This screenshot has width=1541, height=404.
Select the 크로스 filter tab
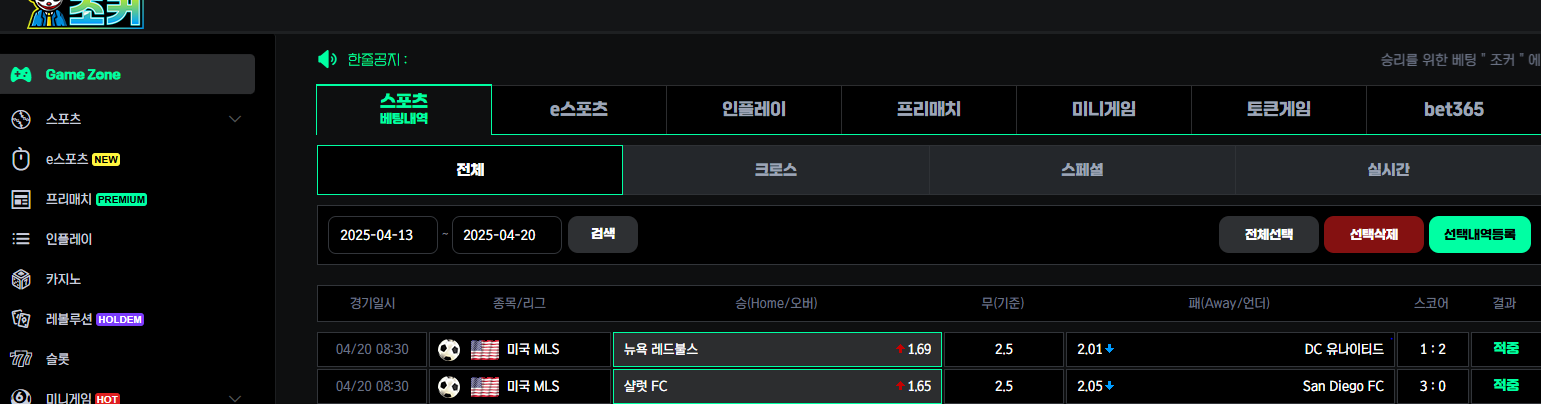click(776, 170)
